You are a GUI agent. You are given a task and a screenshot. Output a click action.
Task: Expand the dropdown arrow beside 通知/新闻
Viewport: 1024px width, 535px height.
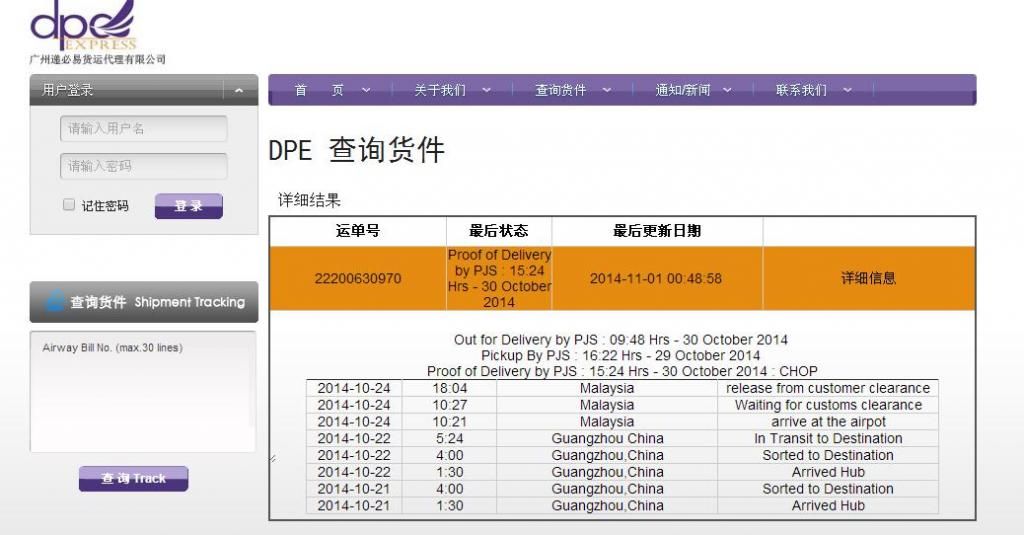[727, 90]
